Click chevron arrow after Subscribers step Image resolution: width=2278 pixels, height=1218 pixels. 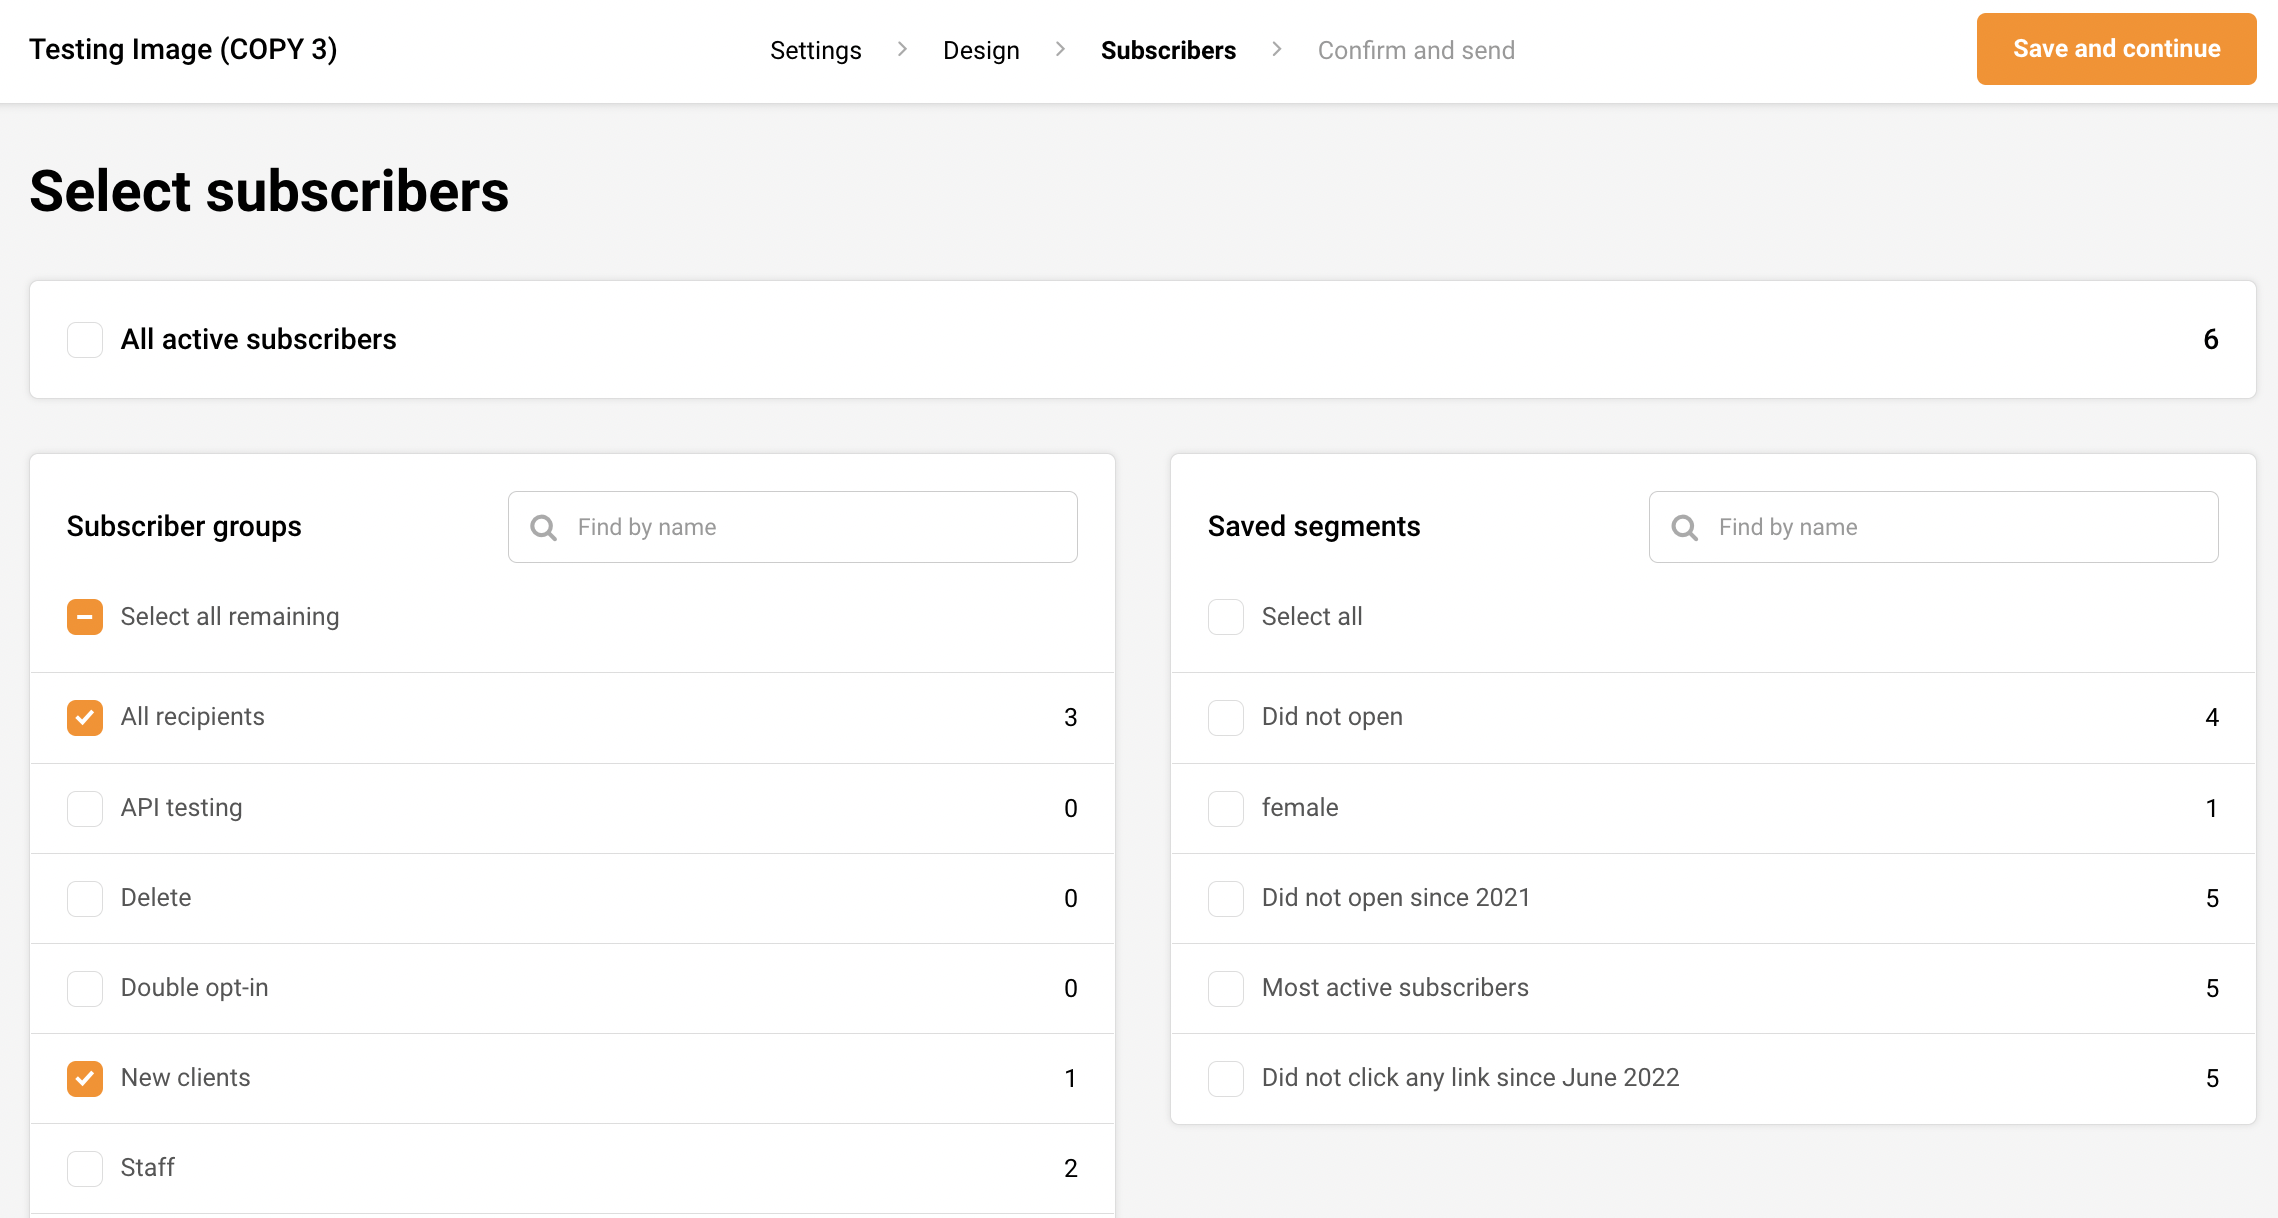(1276, 49)
